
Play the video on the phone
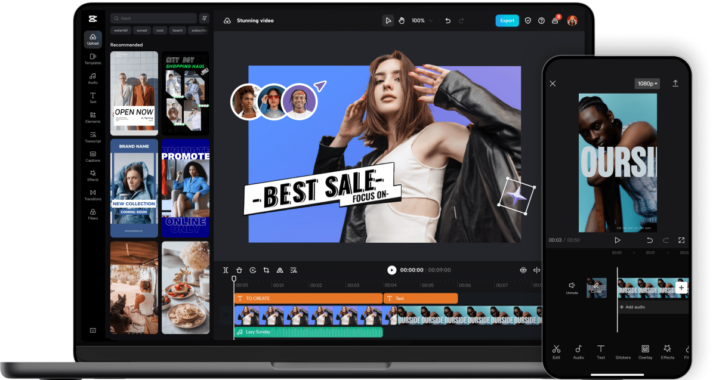point(617,240)
